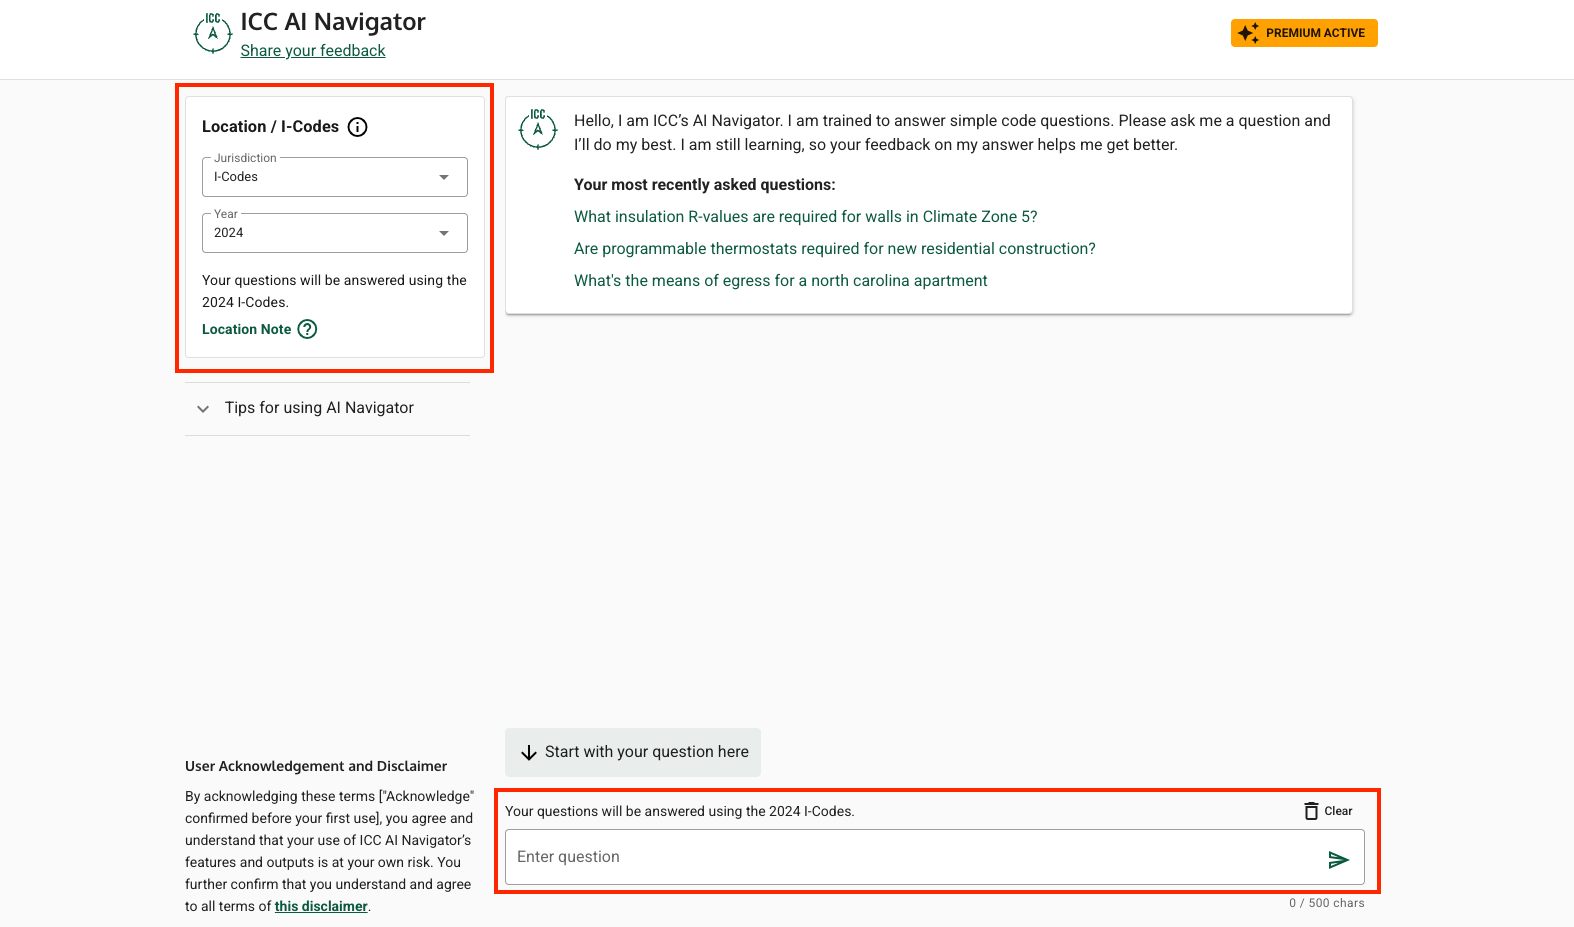1574x927 pixels.
Task: Open the Jurisdiction dropdown
Action: coord(335,177)
